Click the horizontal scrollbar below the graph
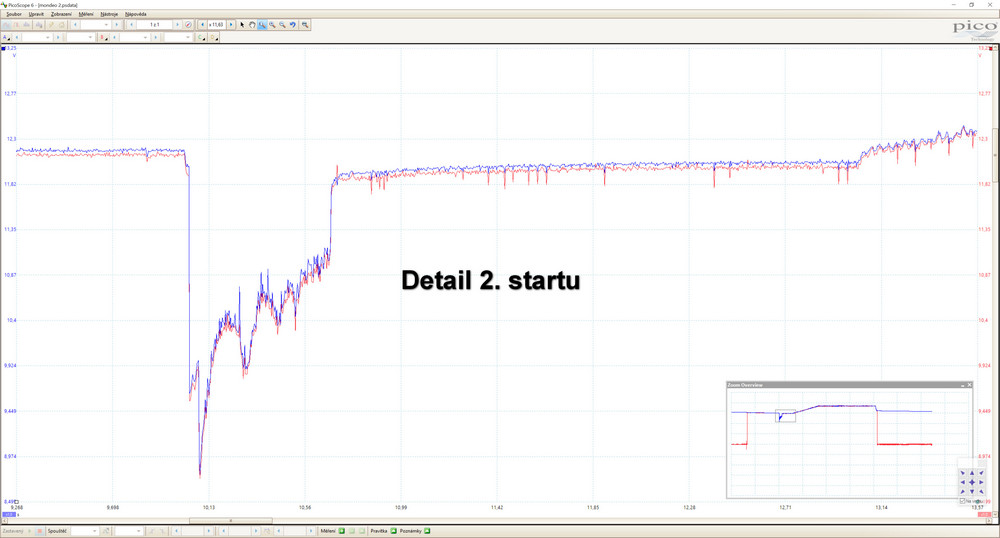Image resolution: width=1000 pixels, height=538 pixels. [230, 520]
